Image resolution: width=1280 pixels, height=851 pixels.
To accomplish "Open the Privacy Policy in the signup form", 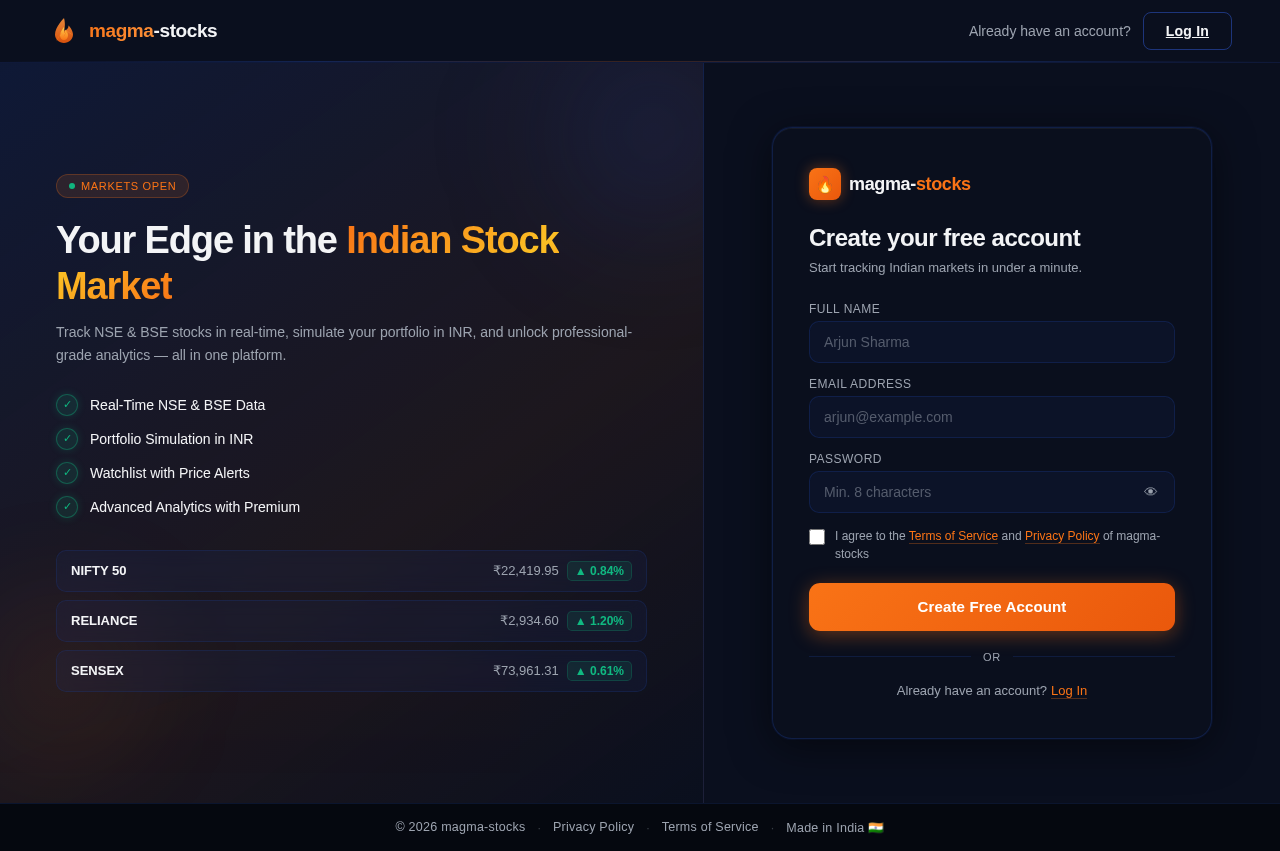I will 1062,535.
